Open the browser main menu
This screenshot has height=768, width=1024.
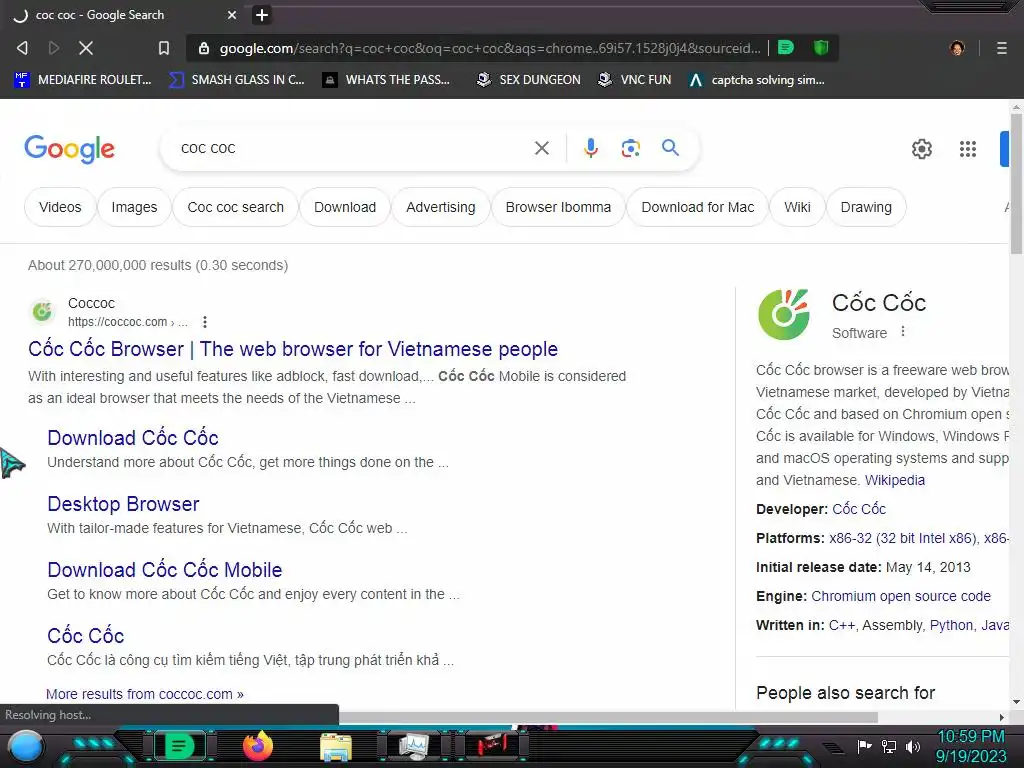(1001, 48)
